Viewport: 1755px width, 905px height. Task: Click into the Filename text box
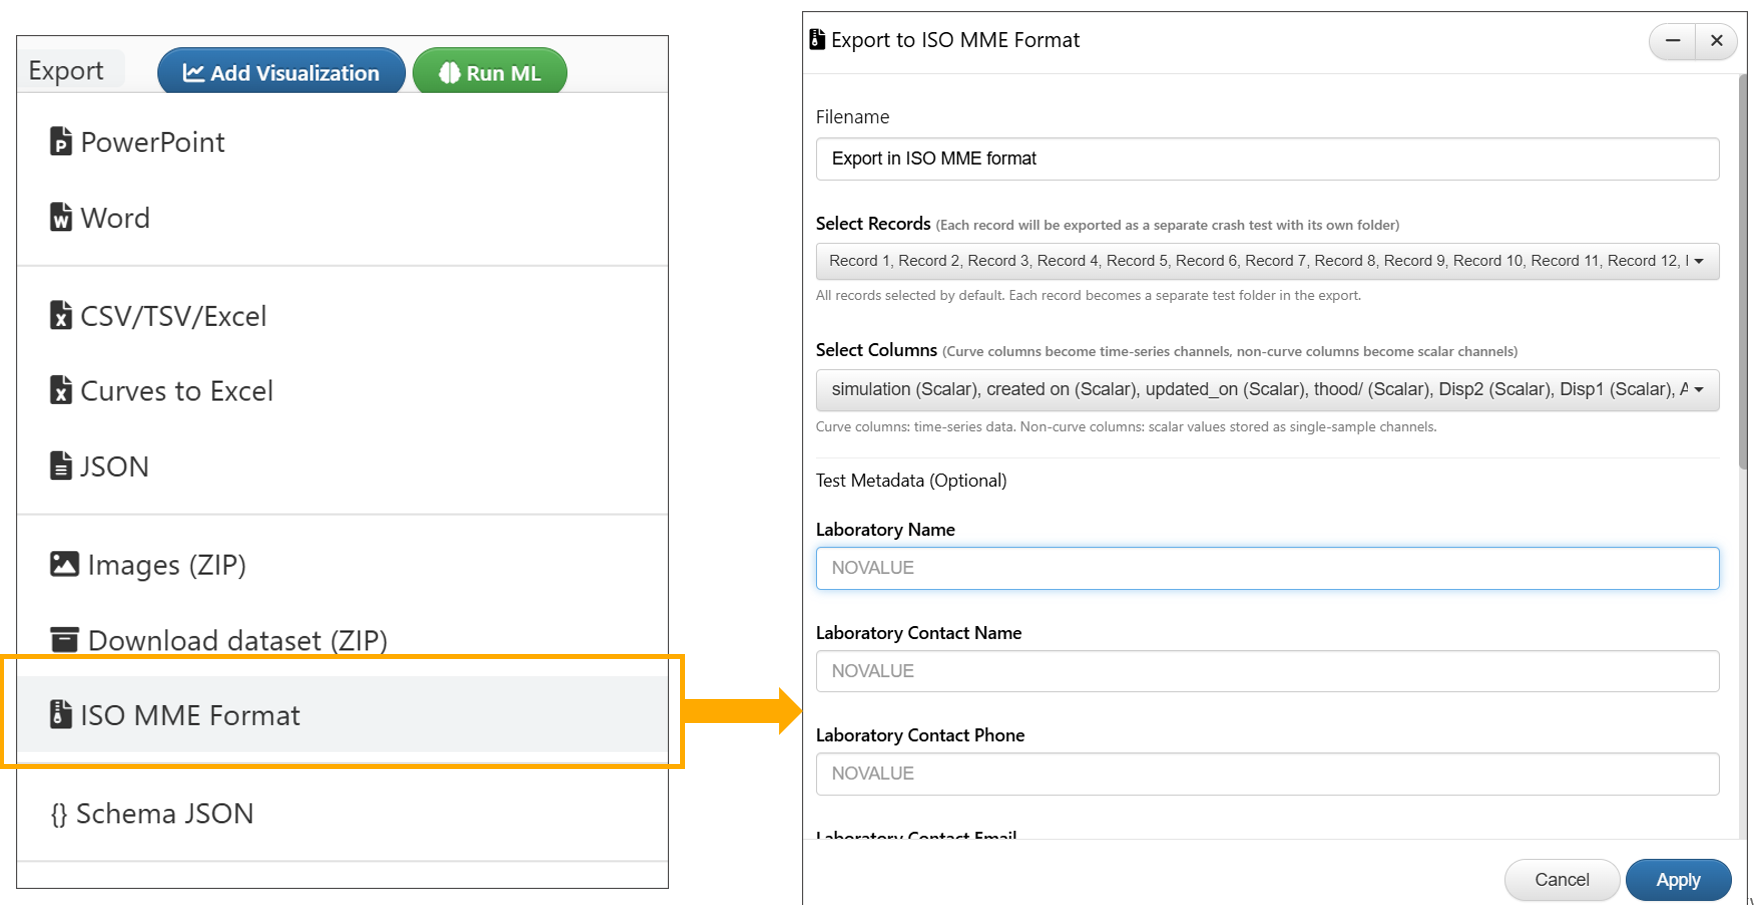(x=1266, y=159)
